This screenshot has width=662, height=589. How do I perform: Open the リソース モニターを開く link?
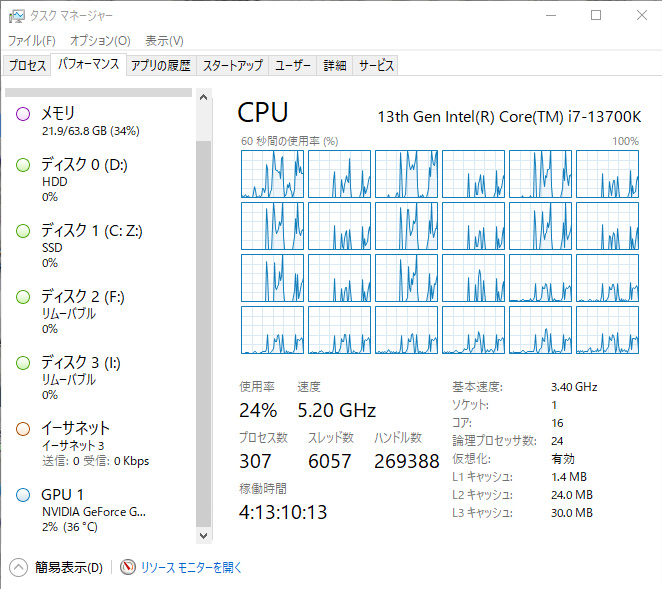pos(191,567)
